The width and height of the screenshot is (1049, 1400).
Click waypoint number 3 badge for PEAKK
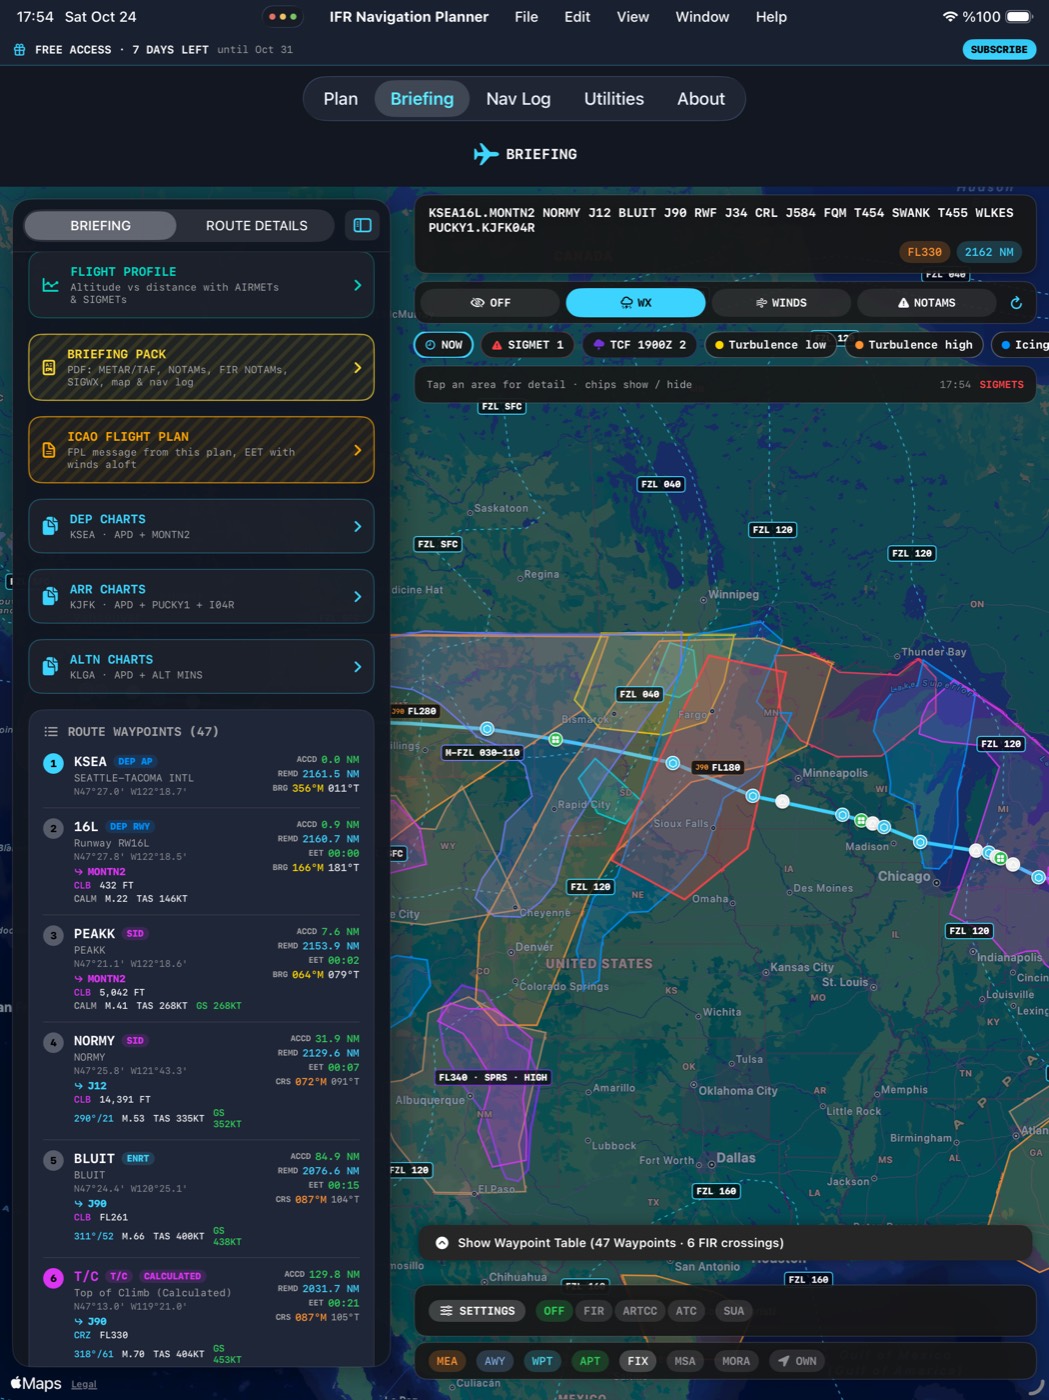[53, 936]
